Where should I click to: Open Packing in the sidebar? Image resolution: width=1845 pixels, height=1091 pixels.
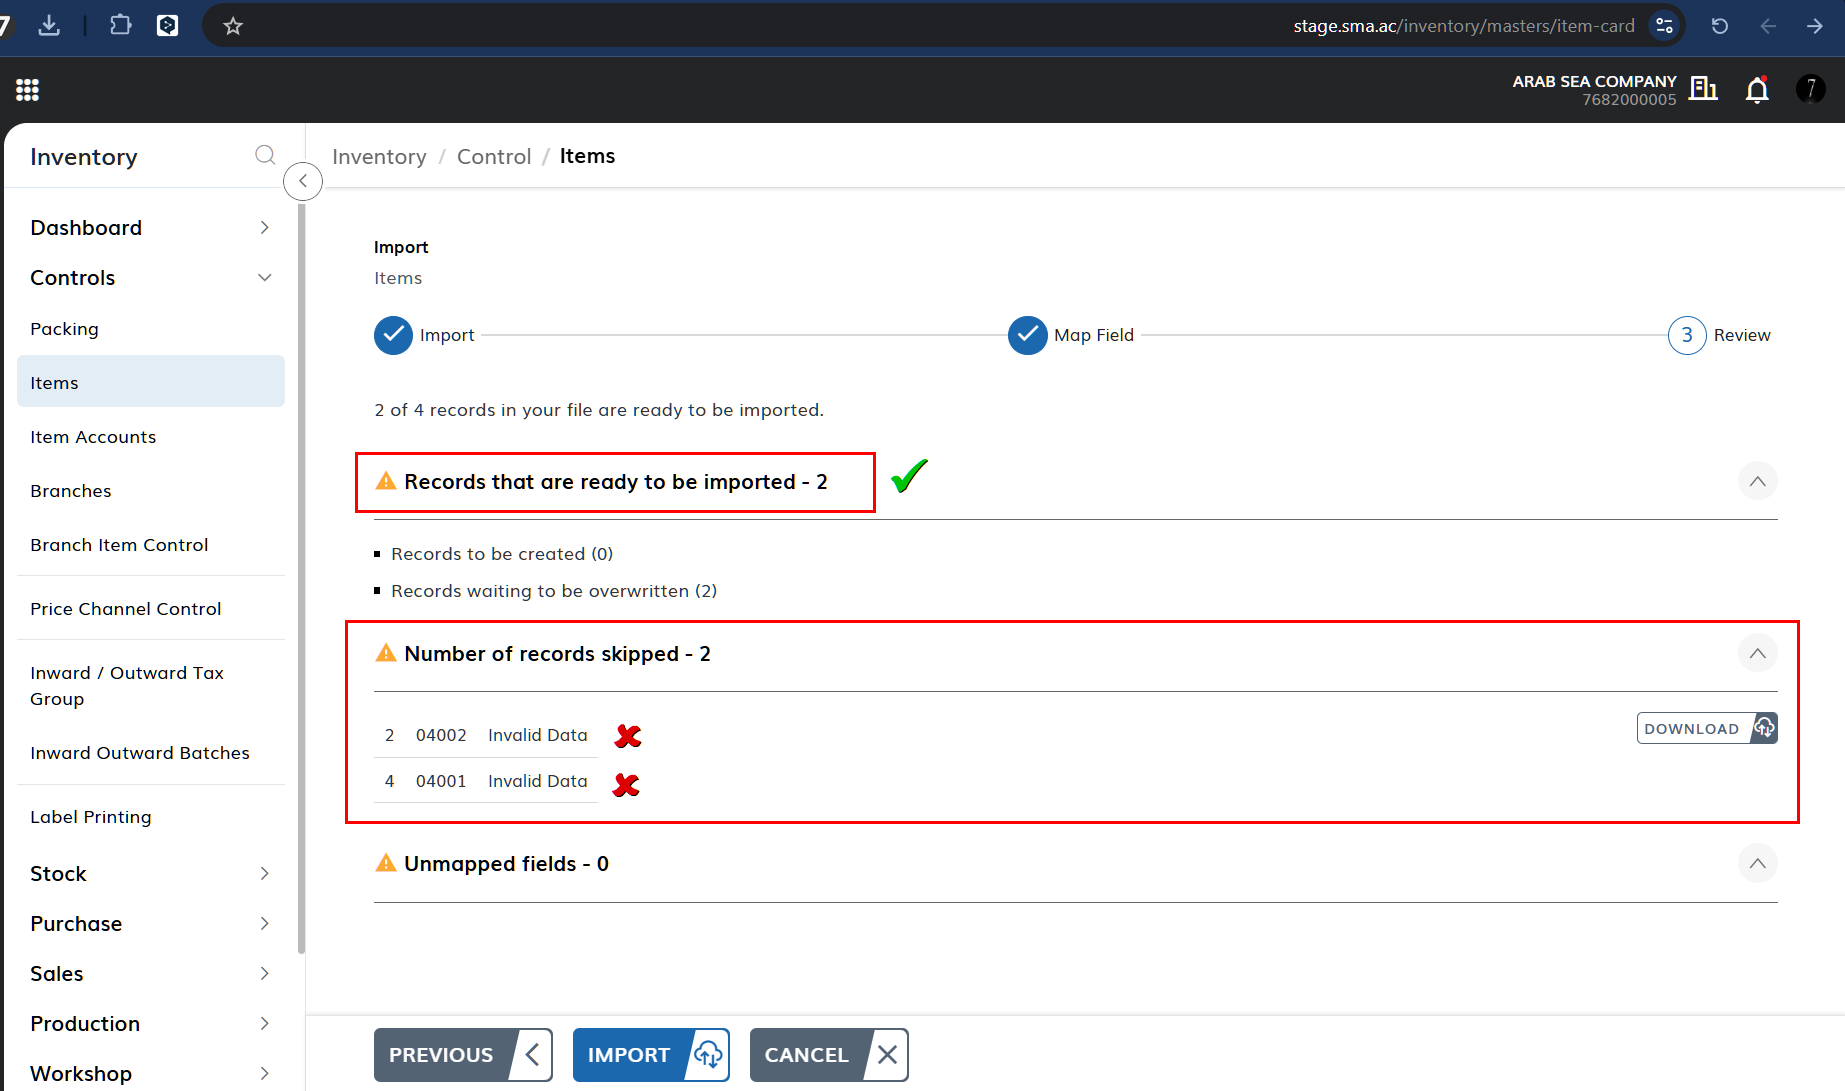(x=150, y=329)
